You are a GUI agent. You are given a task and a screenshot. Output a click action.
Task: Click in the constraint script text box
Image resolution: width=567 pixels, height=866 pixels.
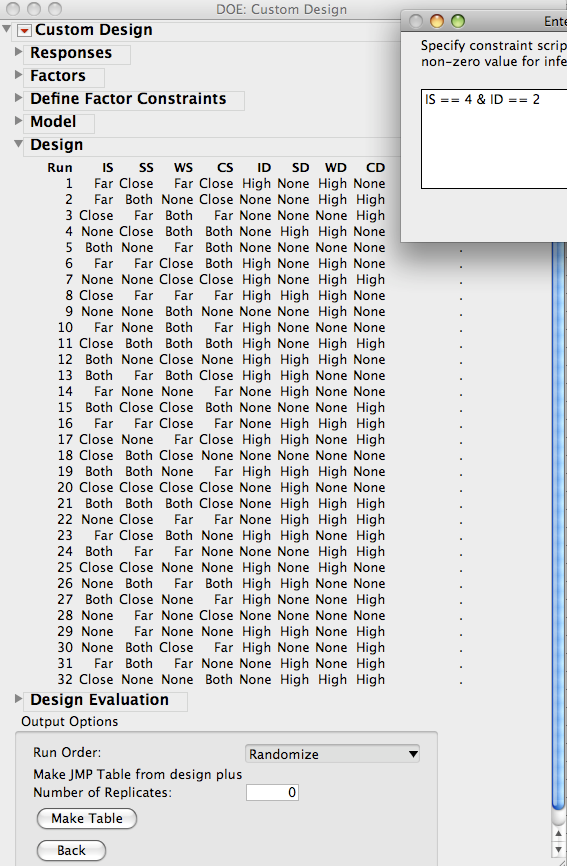pyautogui.click(x=494, y=139)
